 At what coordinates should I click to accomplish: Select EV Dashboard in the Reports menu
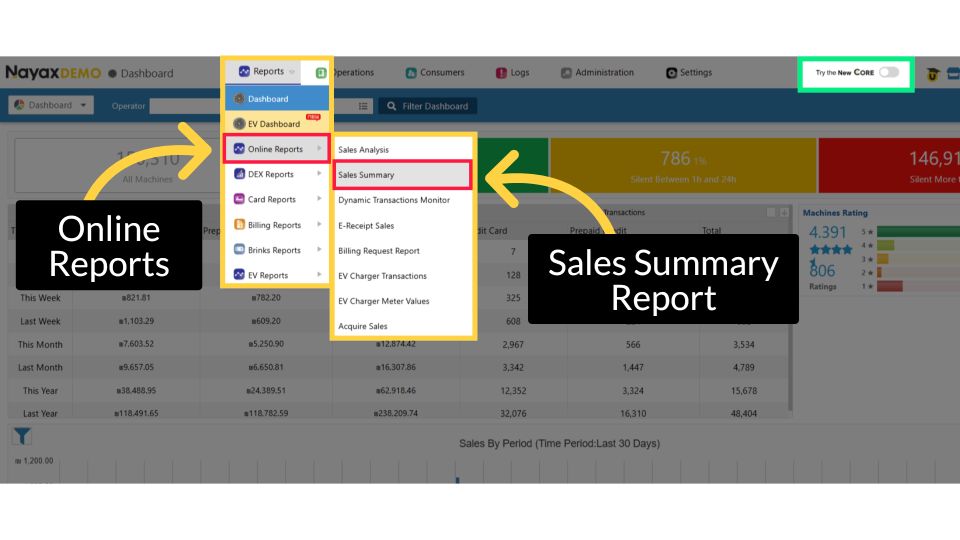click(x=277, y=124)
